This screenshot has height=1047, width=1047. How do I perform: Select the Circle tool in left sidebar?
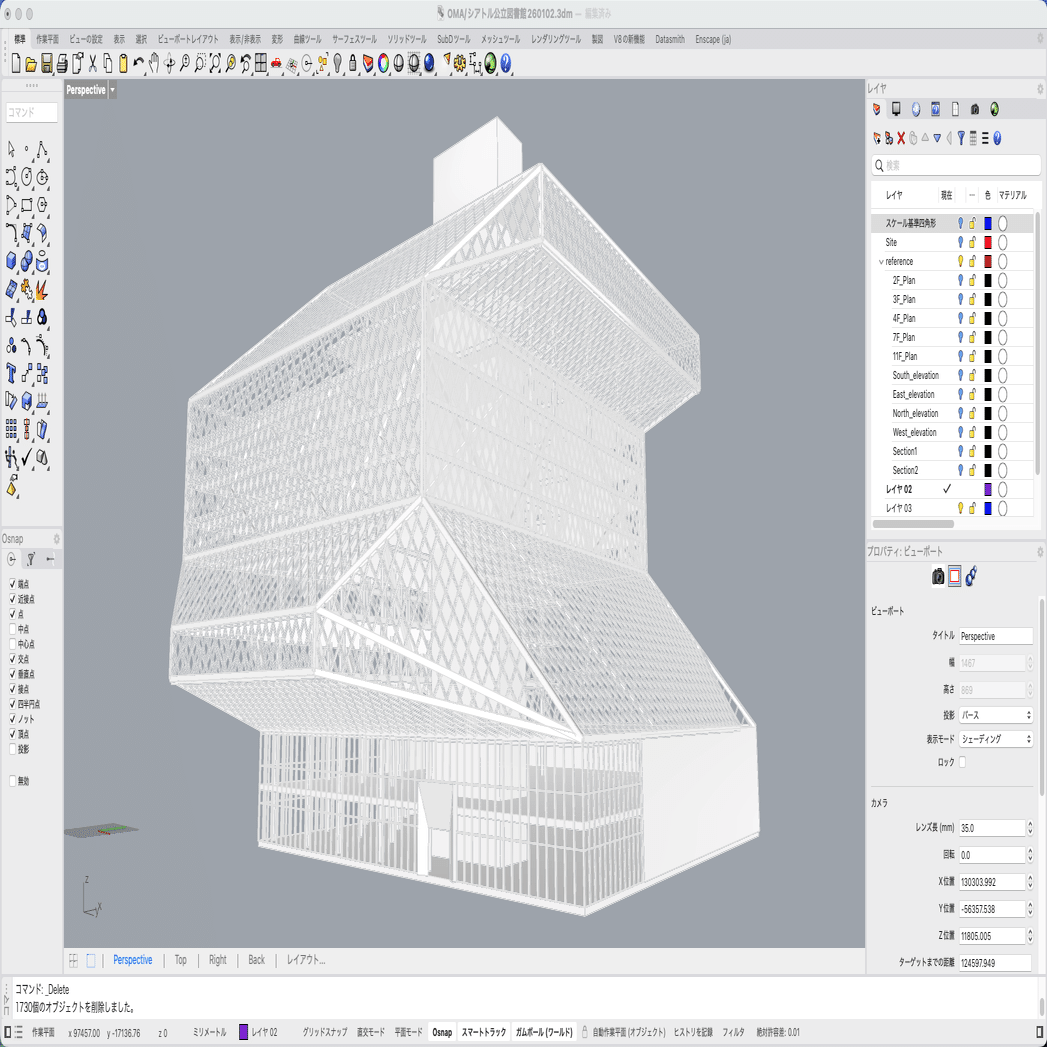(x=27, y=177)
